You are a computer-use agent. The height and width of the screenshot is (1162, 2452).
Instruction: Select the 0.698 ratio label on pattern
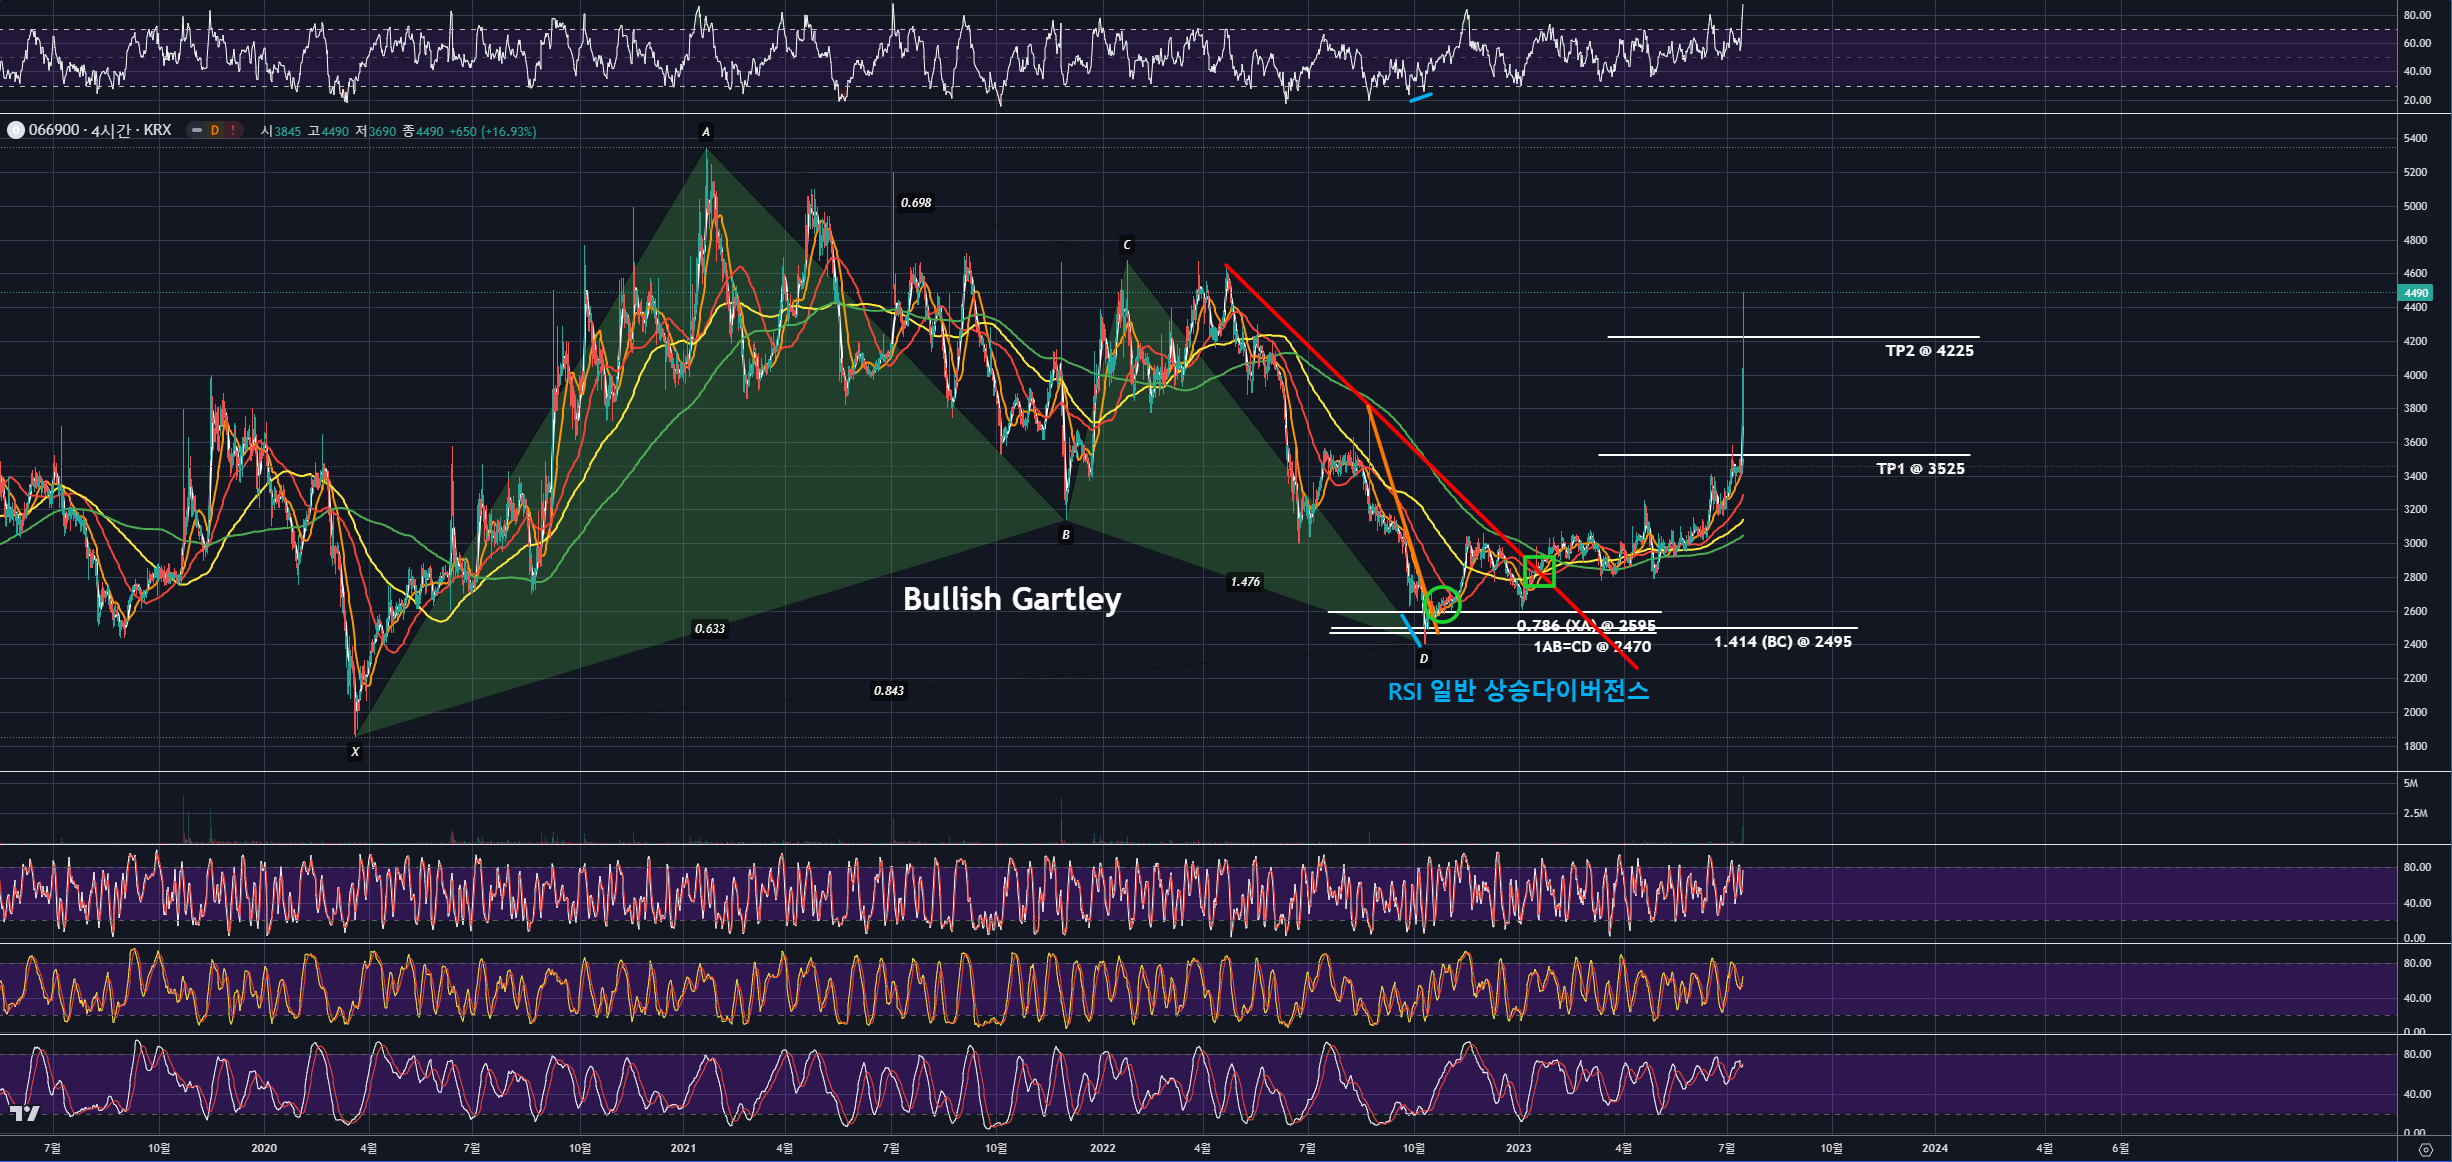coord(915,203)
